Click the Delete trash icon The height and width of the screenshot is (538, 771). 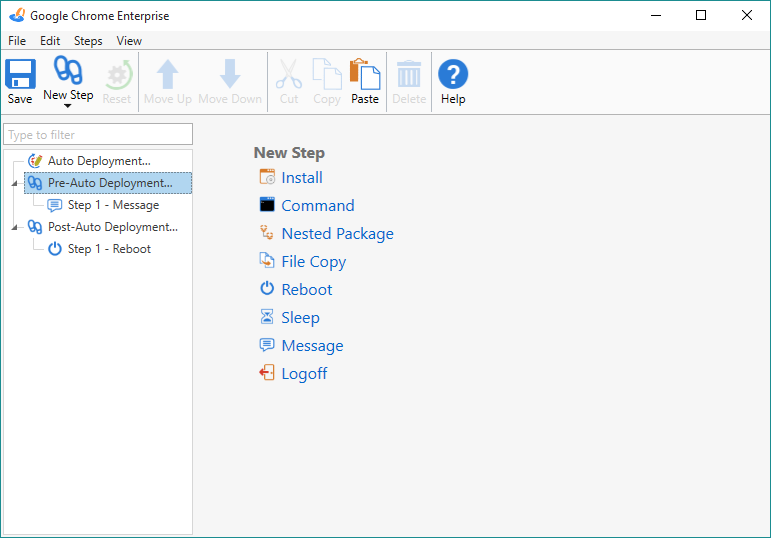click(x=409, y=74)
